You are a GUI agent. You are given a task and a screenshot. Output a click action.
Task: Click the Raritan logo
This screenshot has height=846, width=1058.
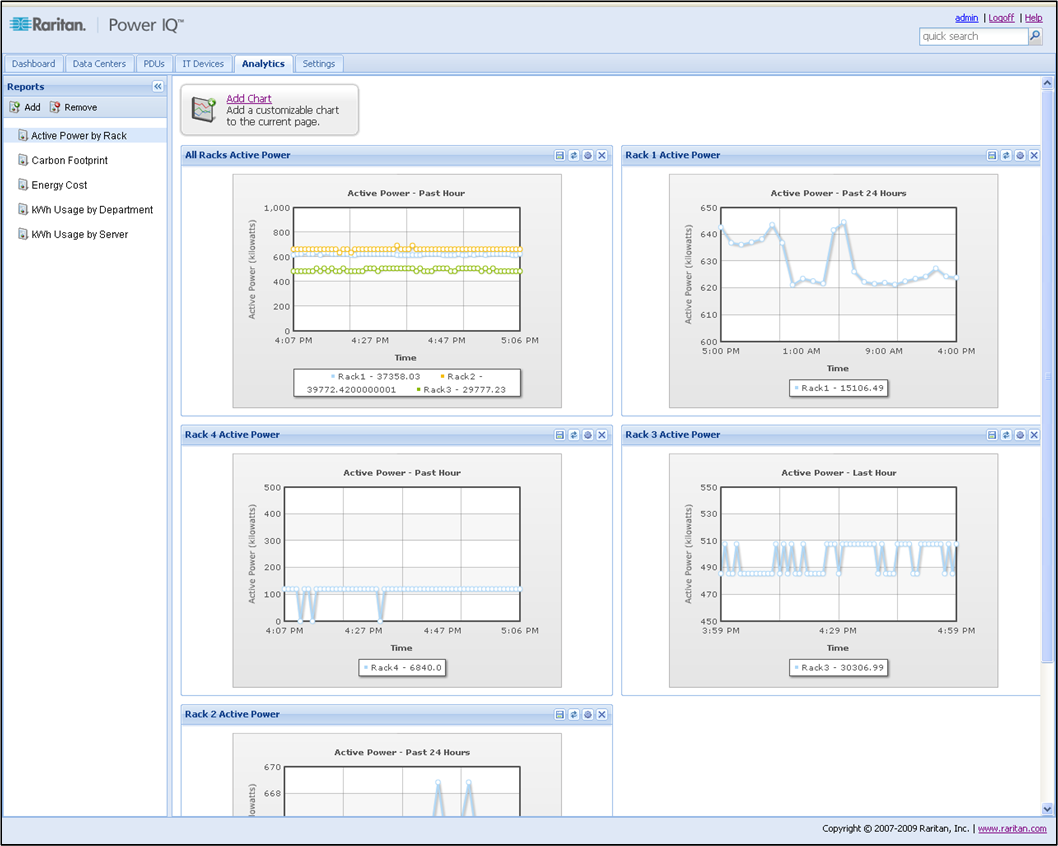48,25
